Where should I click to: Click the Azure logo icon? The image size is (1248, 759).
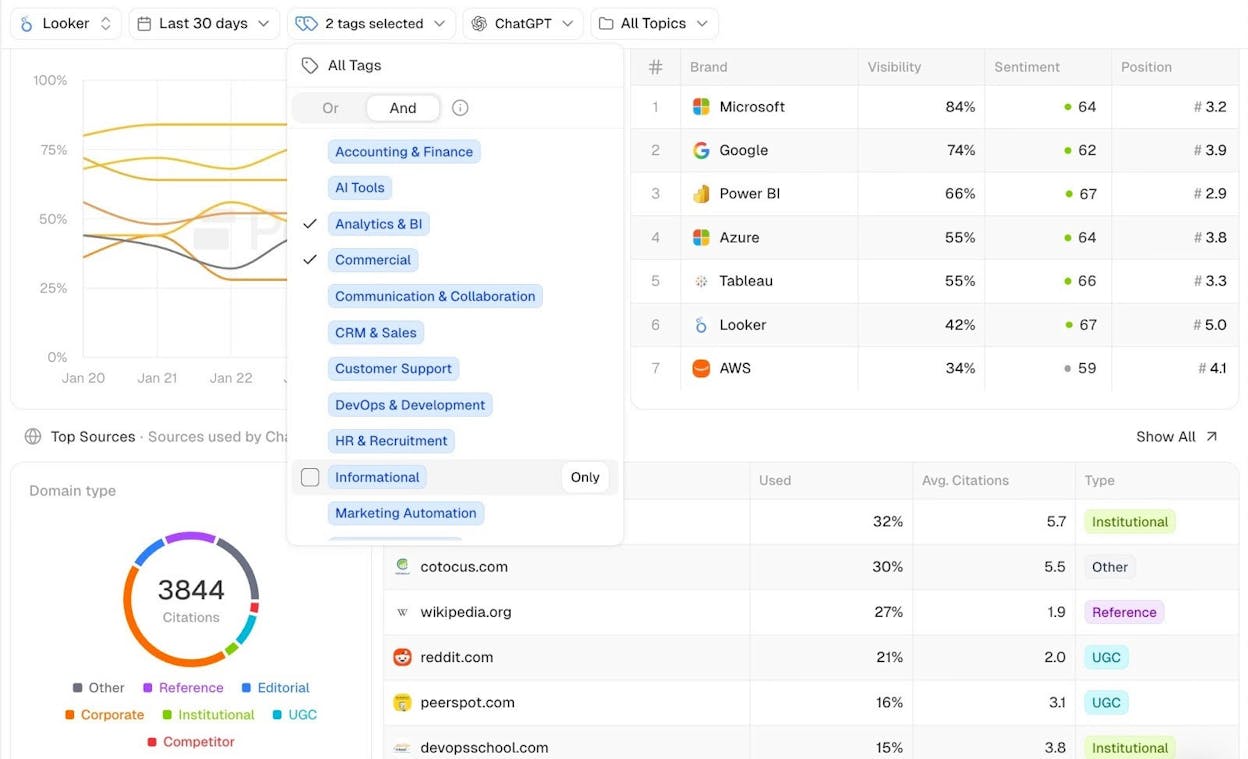(701, 237)
